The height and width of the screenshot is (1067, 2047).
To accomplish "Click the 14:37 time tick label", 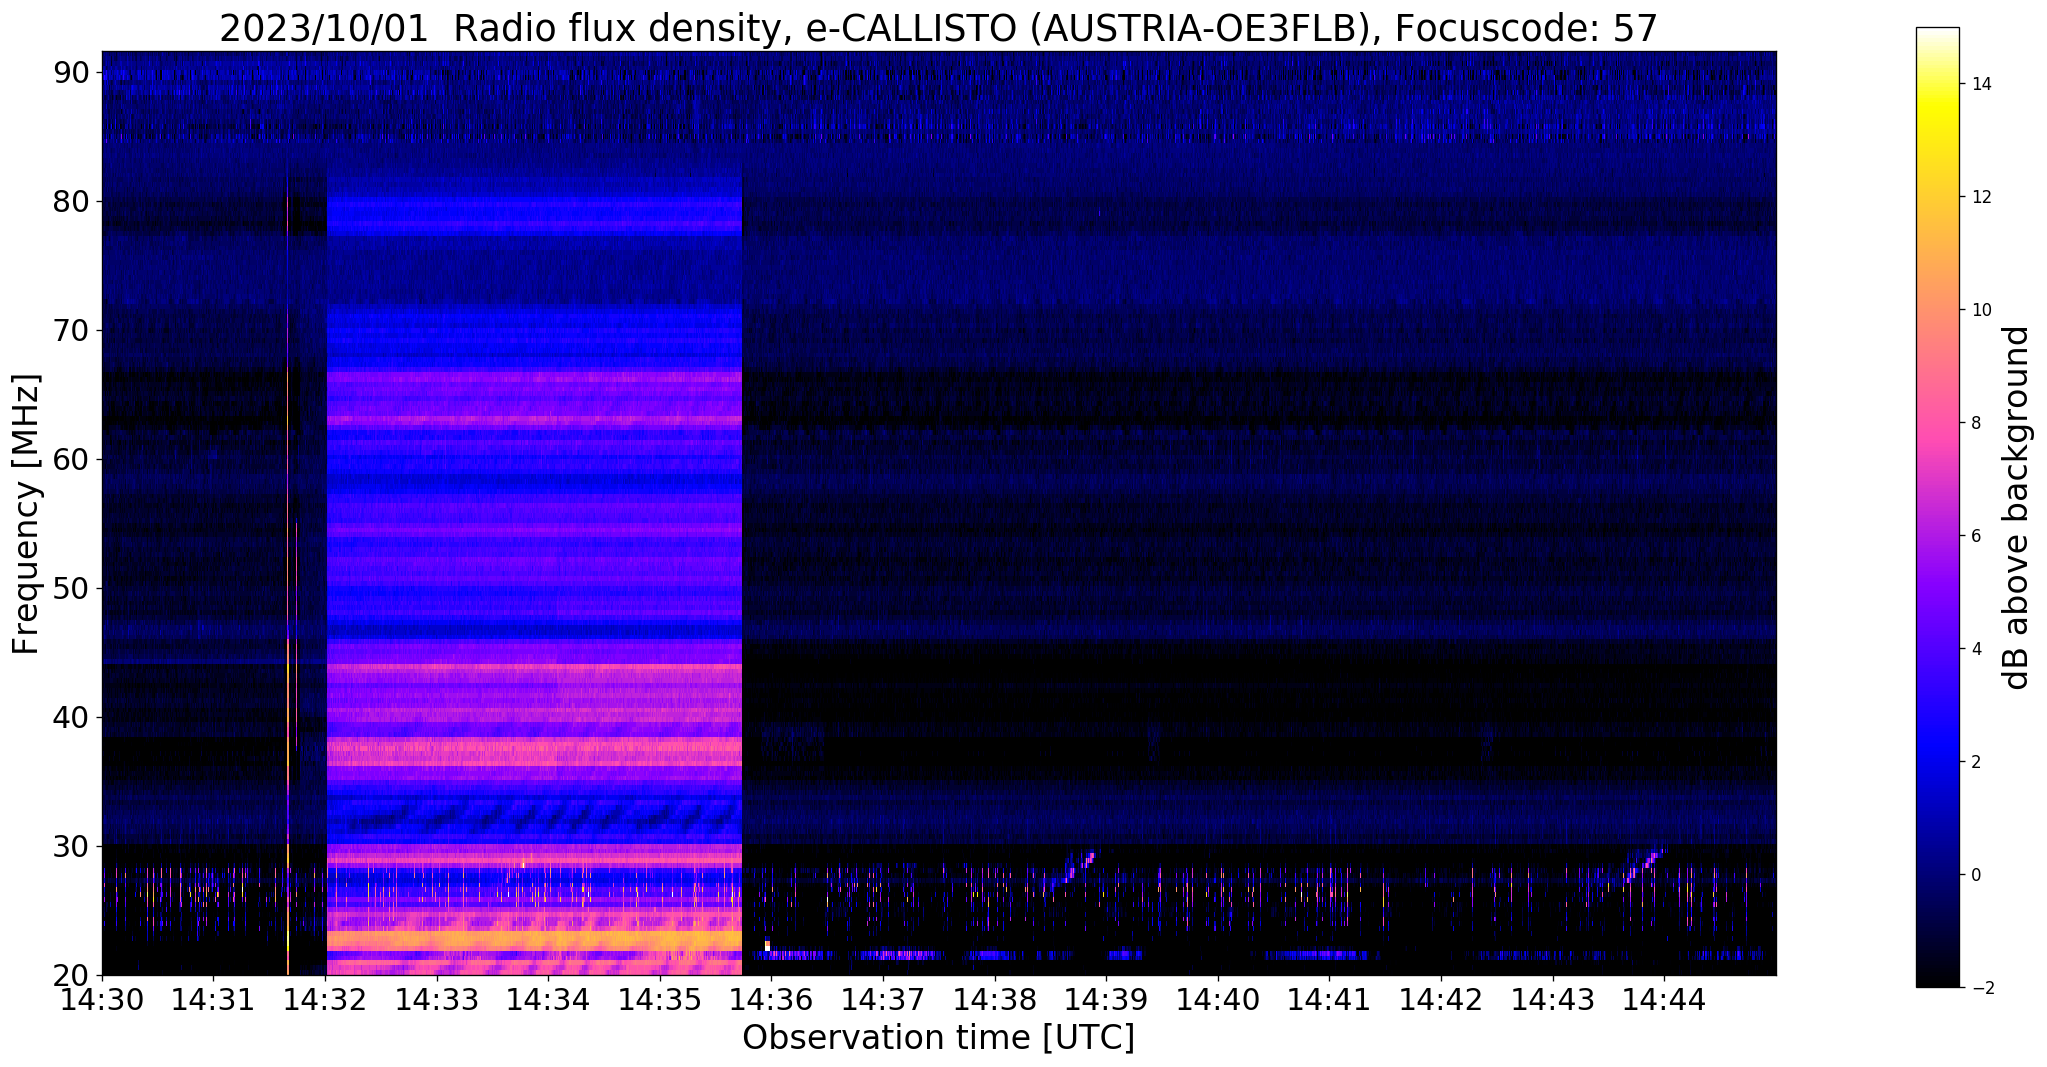I will point(883,999).
